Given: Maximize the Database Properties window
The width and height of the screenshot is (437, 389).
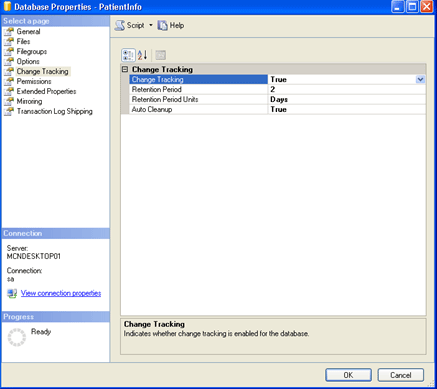Looking at the screenshot, I should [x=412, y=7].
